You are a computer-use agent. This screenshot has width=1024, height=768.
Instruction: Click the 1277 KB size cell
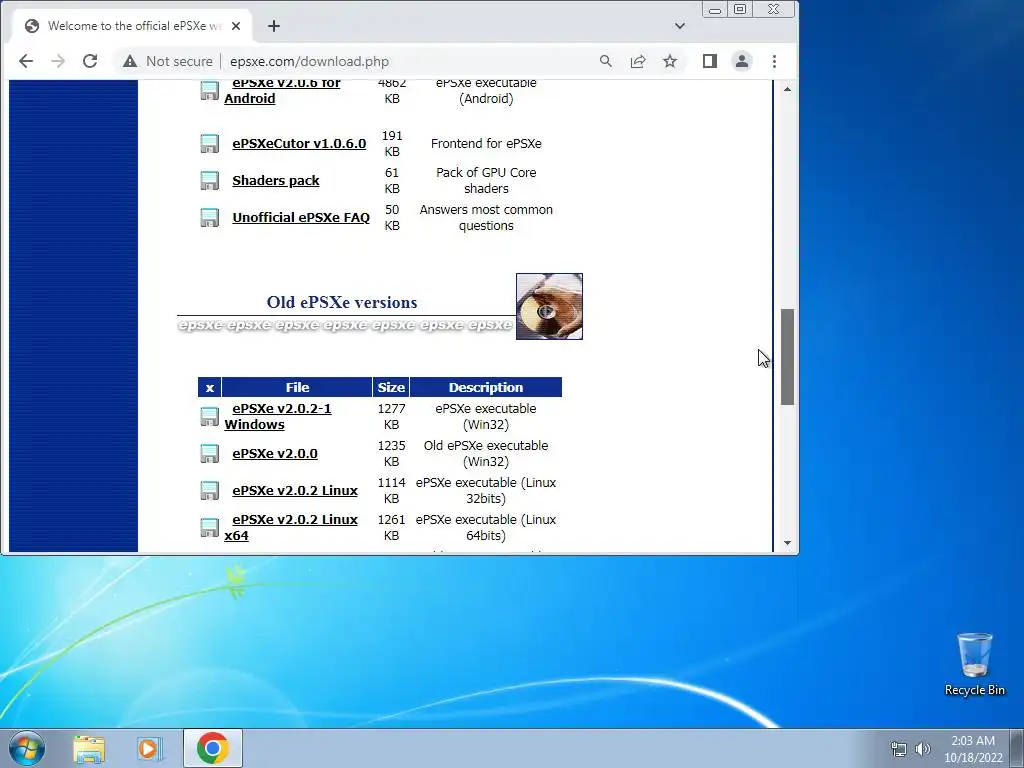pyautogui.click(x=391, y=417)
